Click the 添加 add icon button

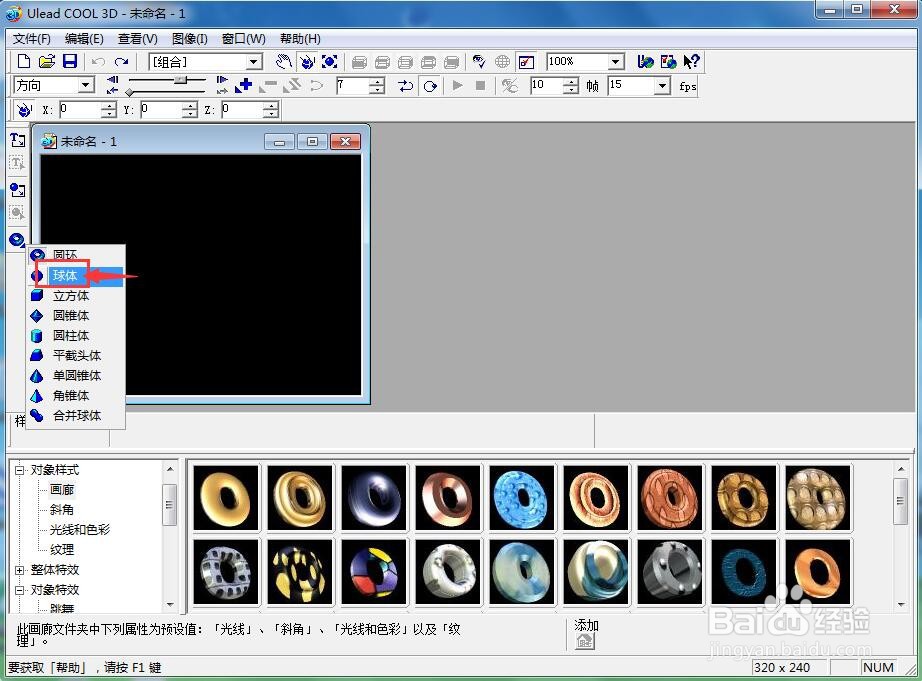point(585,641)
